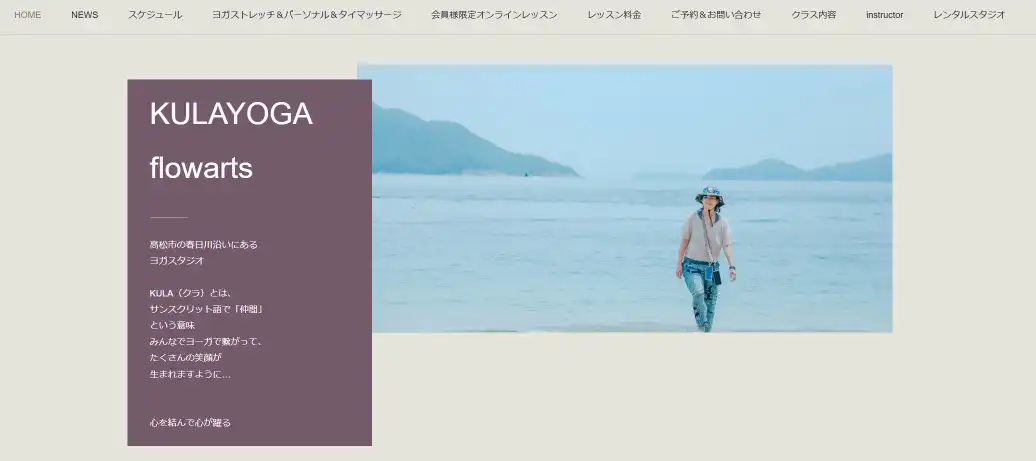Click the ヨガスタジオ text line

coord(176,260)
